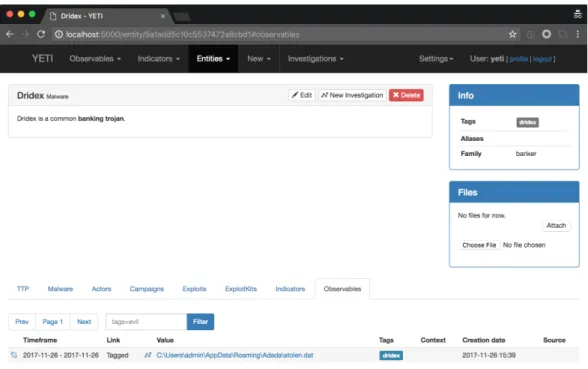Screen dimensions: 588x369
Task: Delete the Dridex entity
Action: tap(406, 95)
